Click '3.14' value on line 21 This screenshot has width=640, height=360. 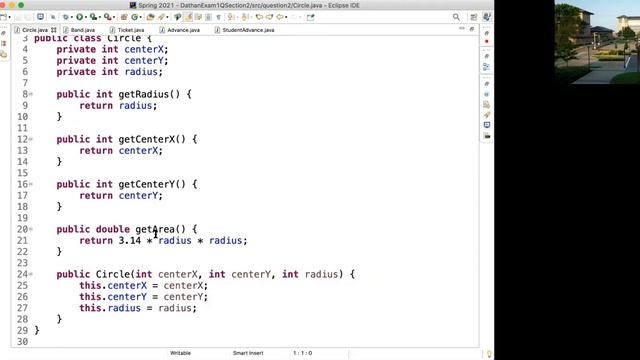[x=130, y=240]
